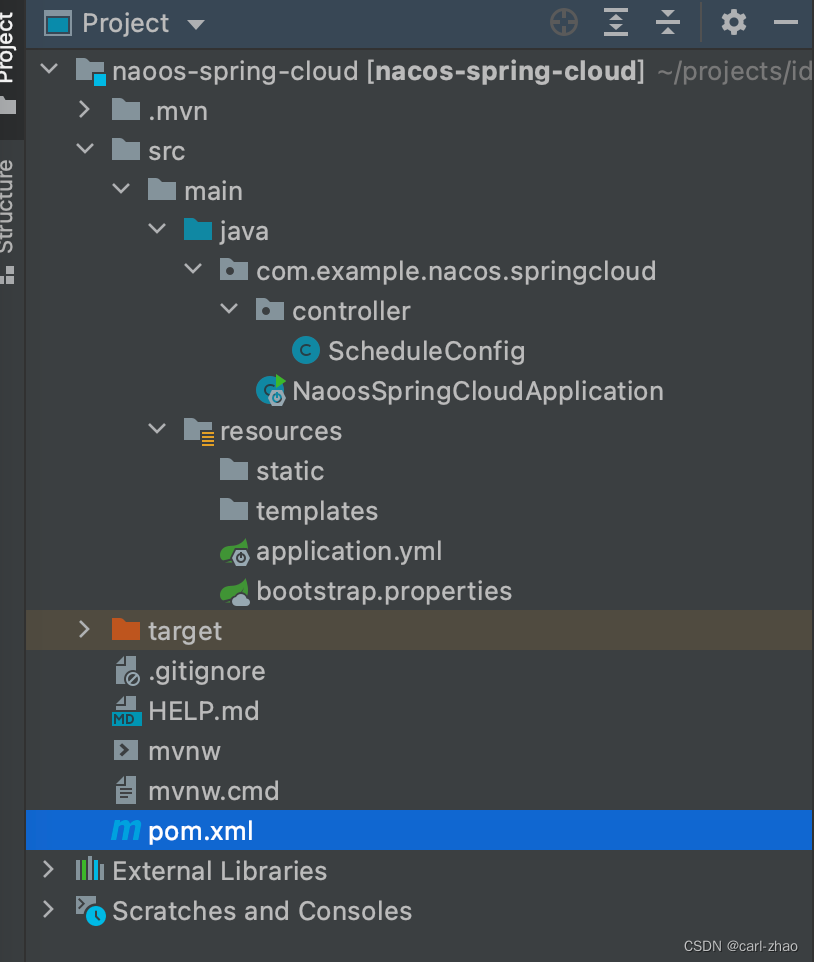
Task: Open the Project view dropdown arrow
Action: (x=195, y=24)
